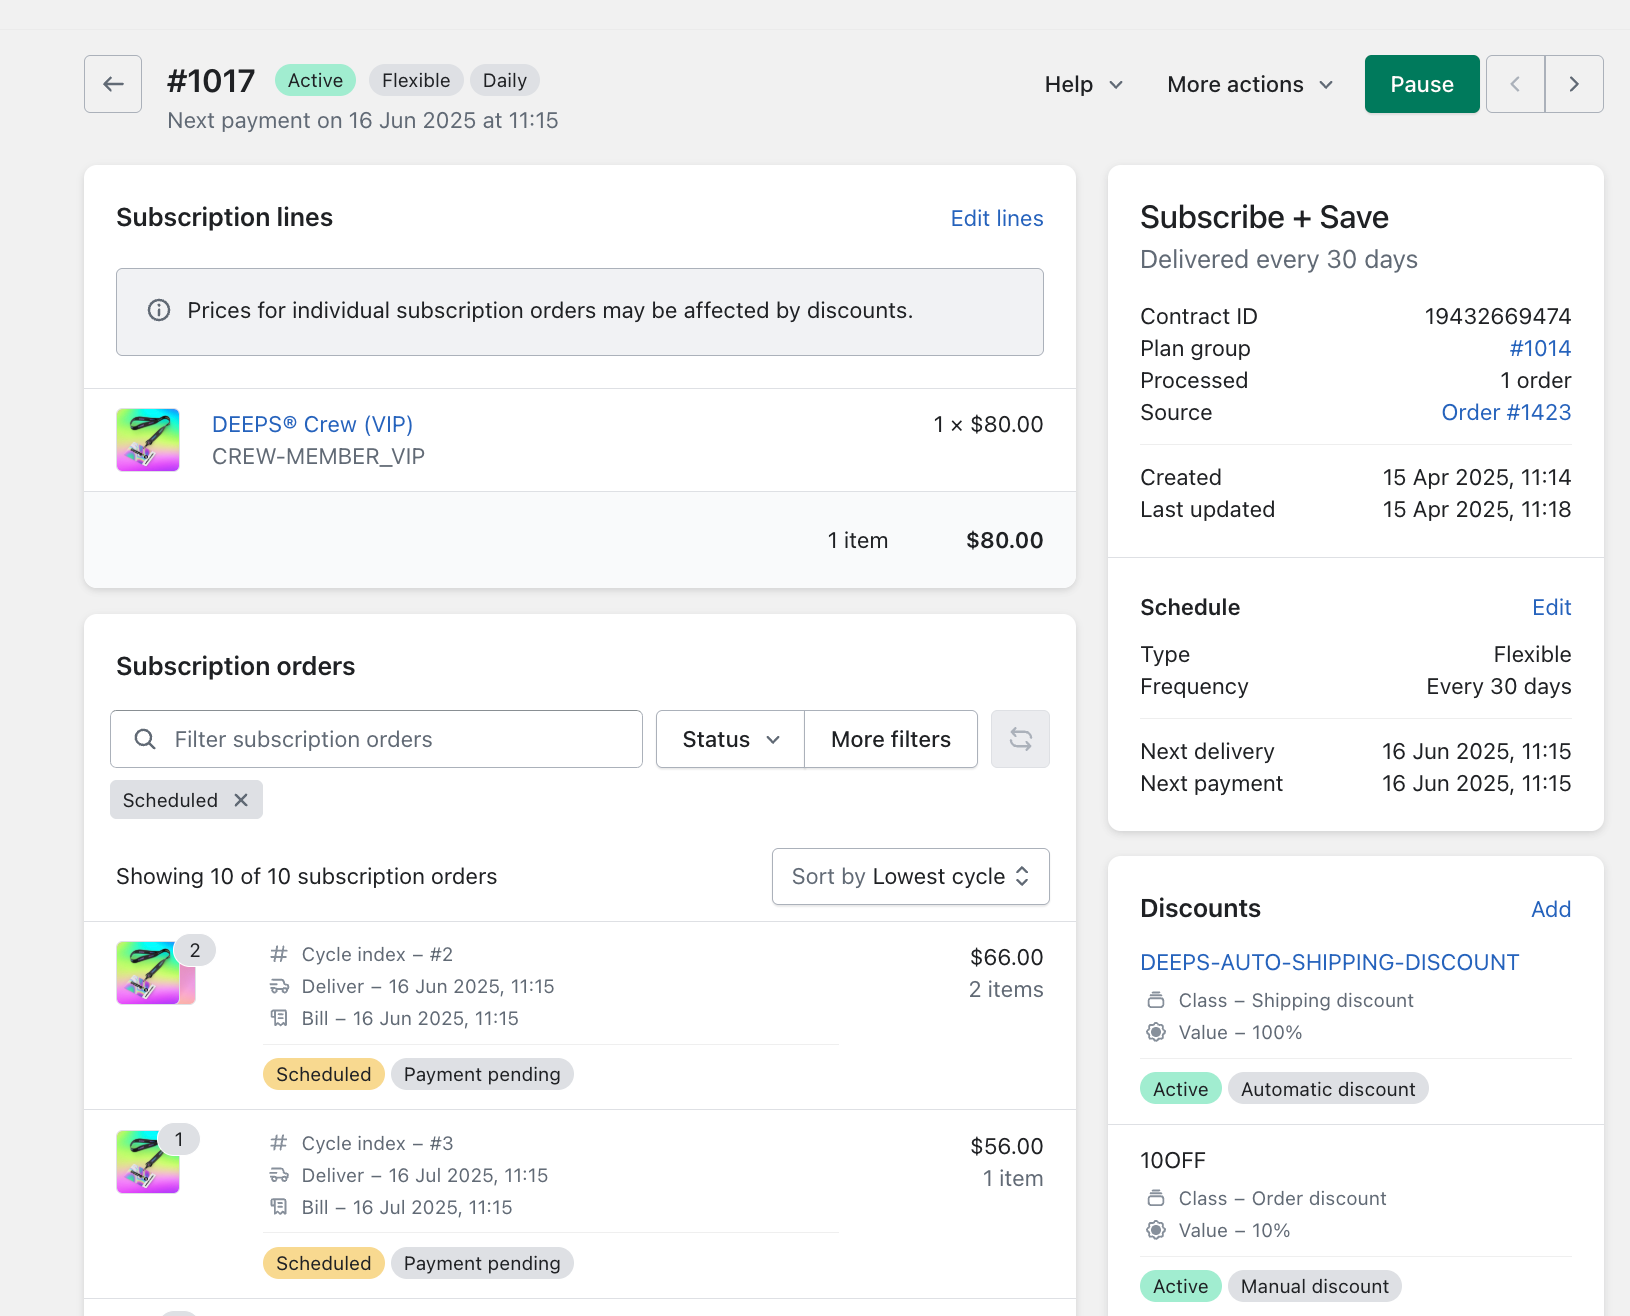Open the More filters button
The width and height of the screenshot is (1630, 1316).
click(891, 739)
